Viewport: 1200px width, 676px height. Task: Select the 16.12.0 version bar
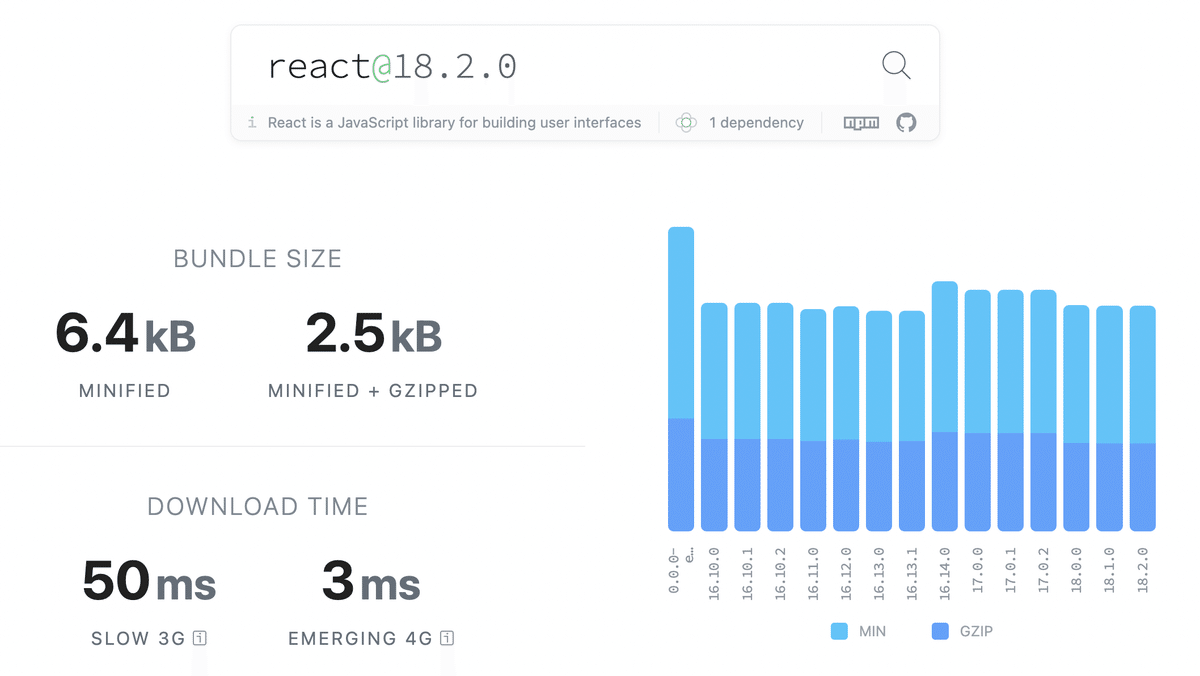pos(846,418)
